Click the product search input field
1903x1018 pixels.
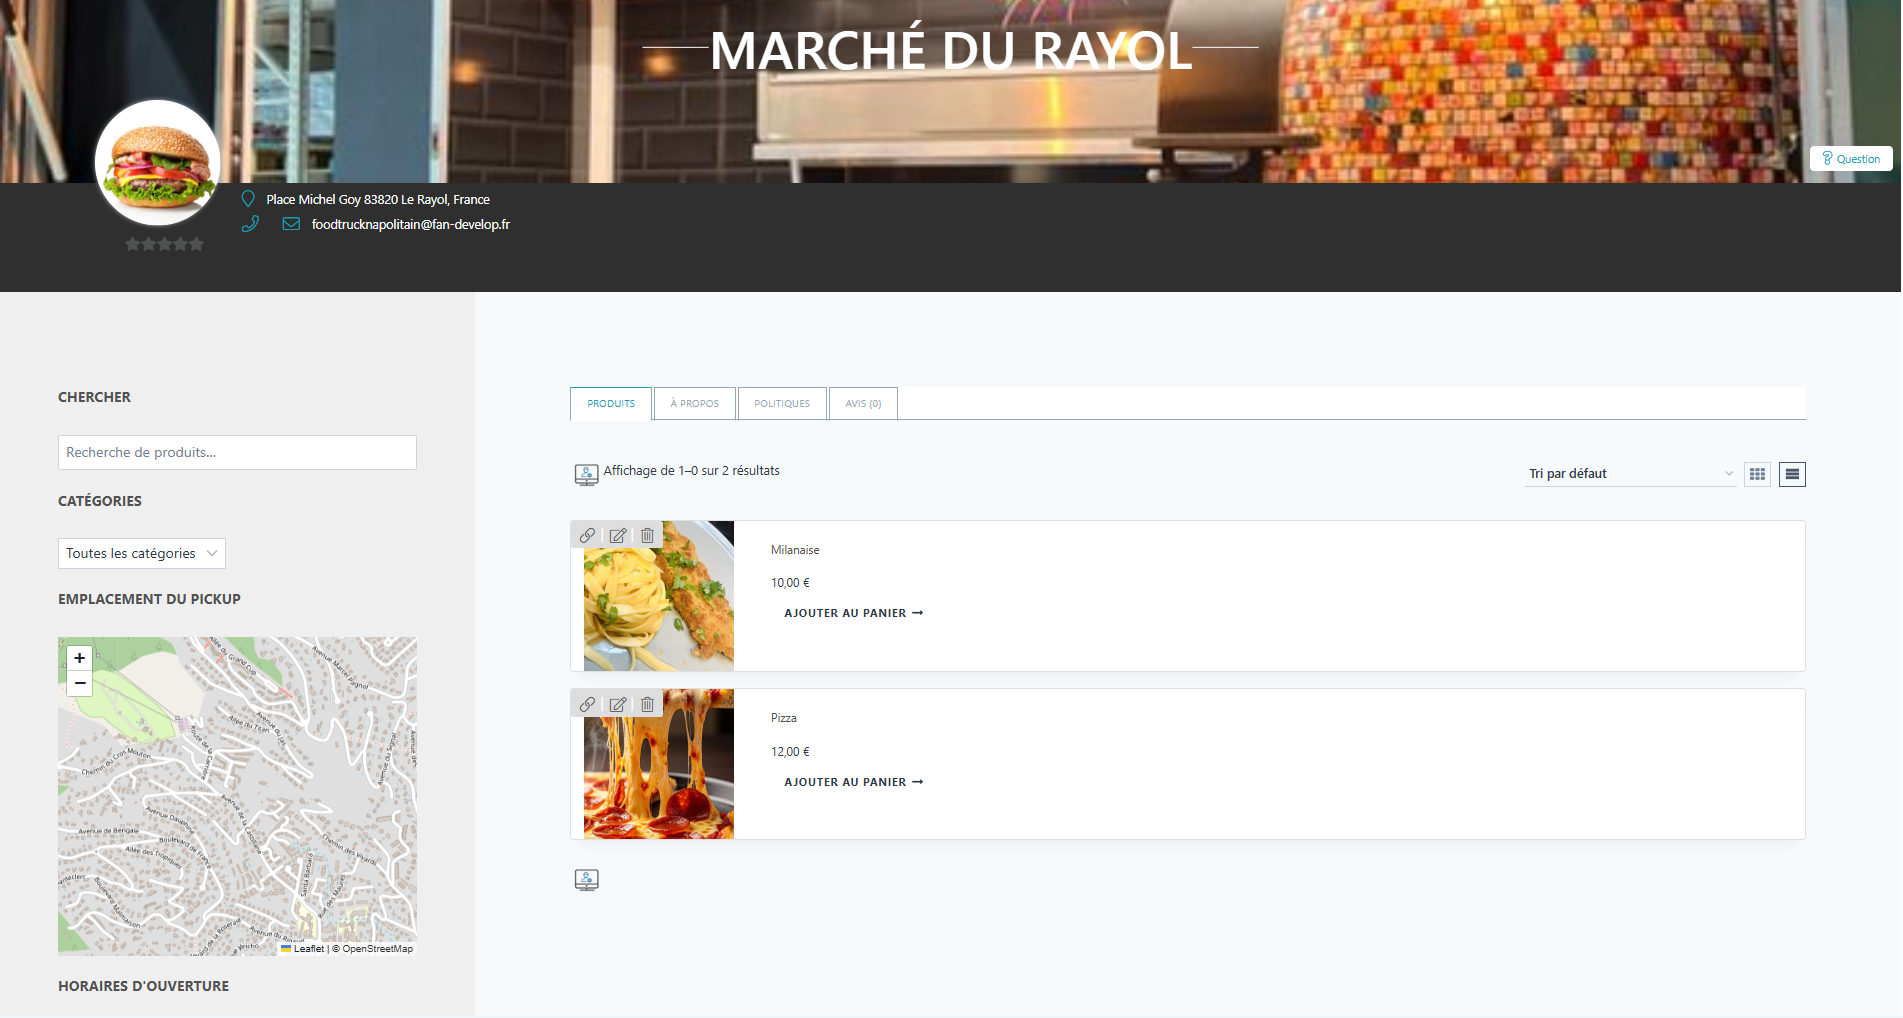(236, 452)
